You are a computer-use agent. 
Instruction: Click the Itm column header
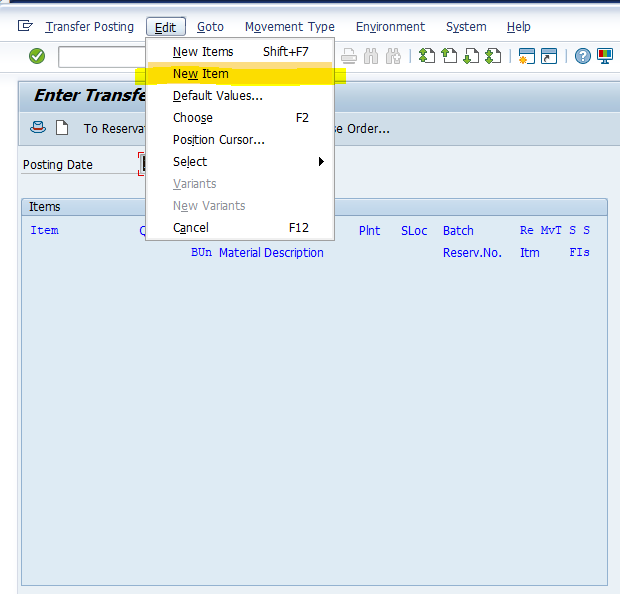(529, 253)
